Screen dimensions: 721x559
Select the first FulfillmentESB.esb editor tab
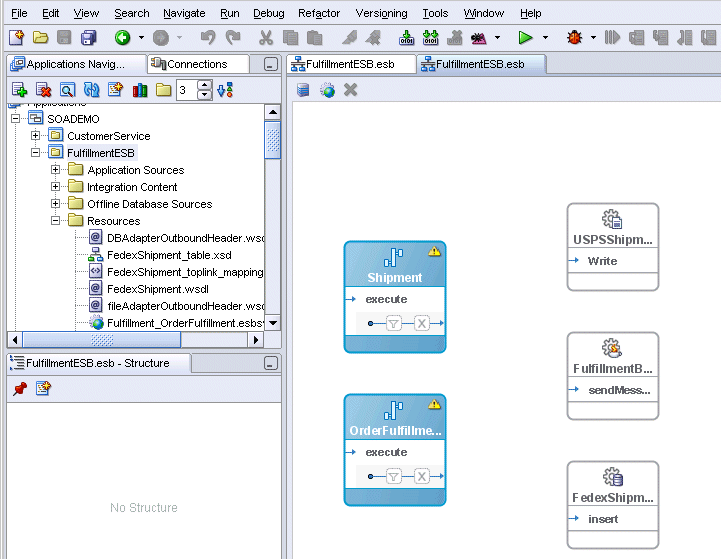(x=351, y=64)
